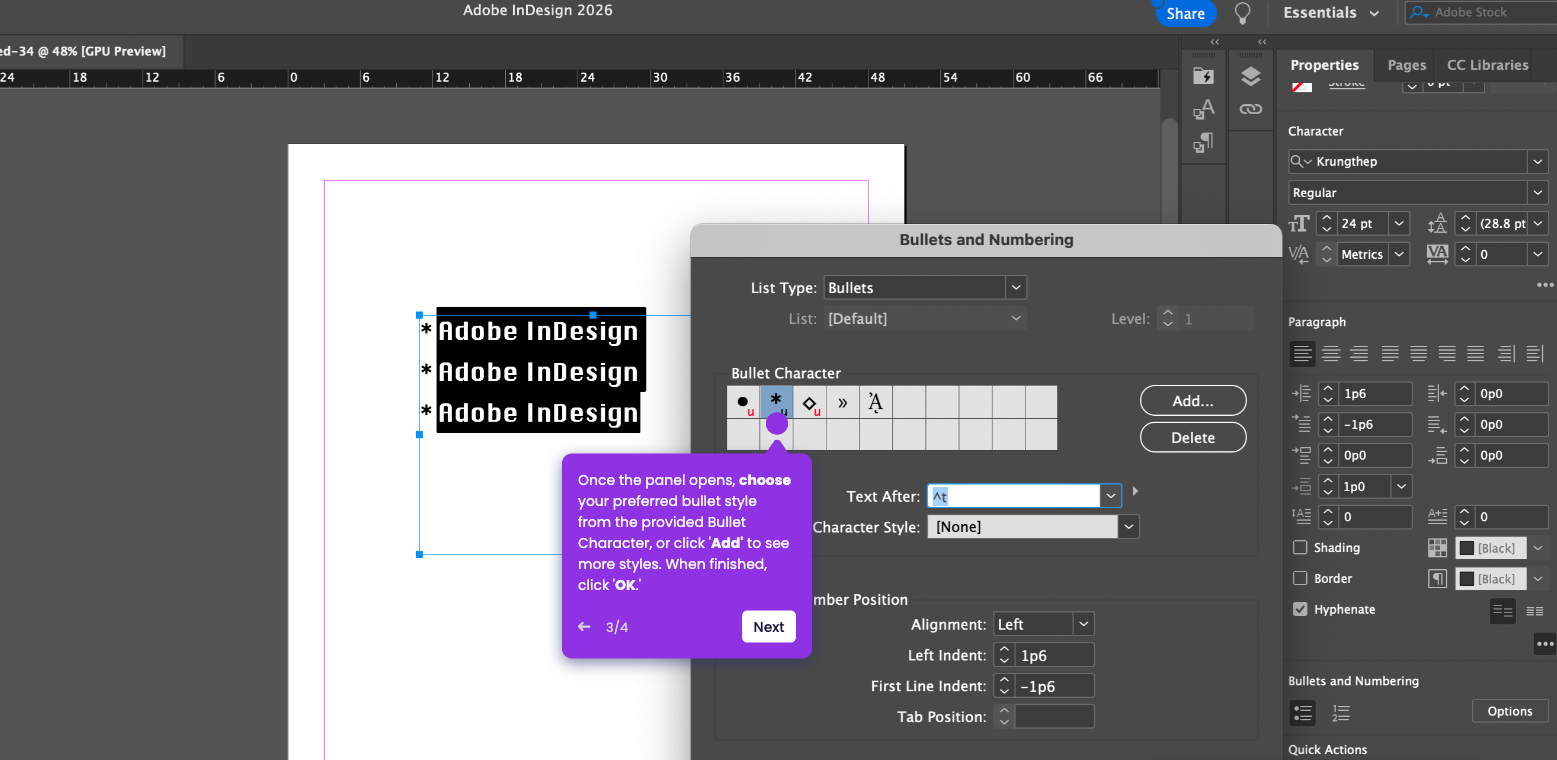Viewport: 1557px width, 760px height.
Task: Open the Paragraph Styles panel icon
Action: tap(1204, 143)
